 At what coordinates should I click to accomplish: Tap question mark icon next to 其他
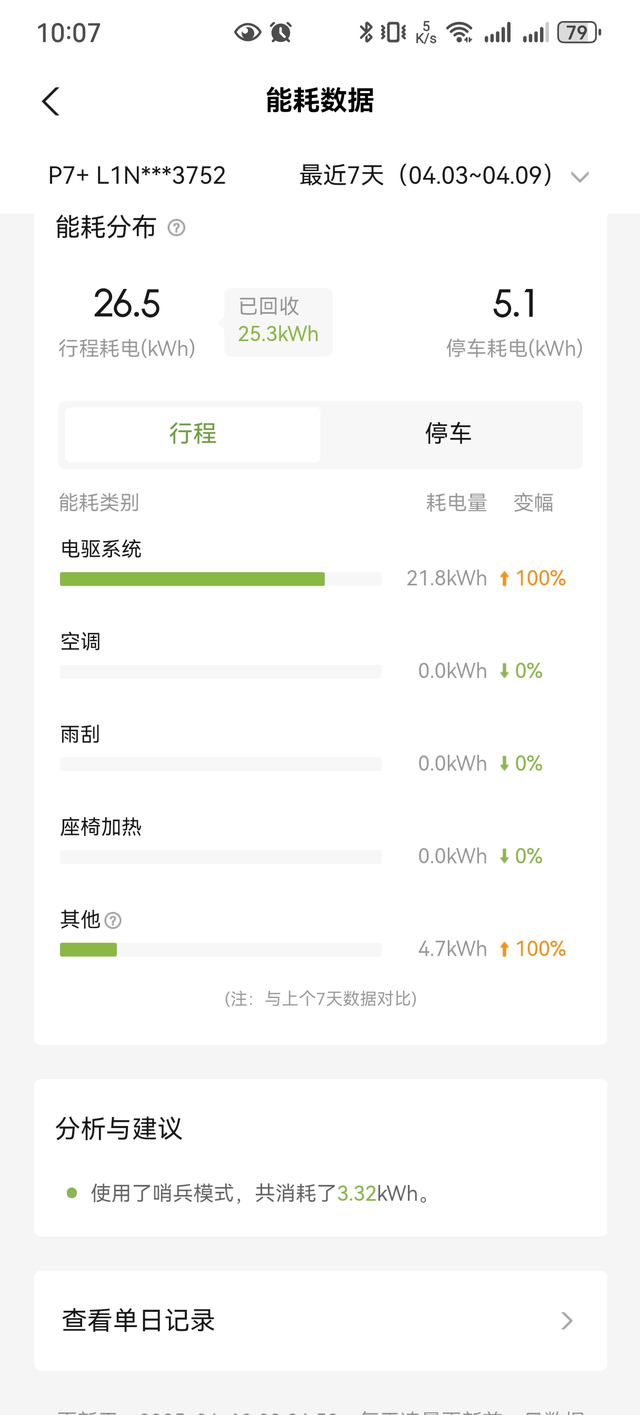pos(114,921)
